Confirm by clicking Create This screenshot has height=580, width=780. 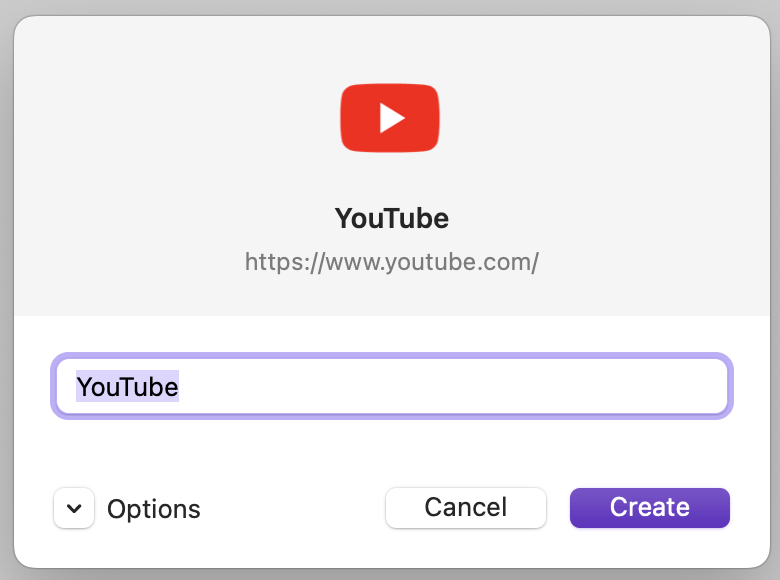650,507
